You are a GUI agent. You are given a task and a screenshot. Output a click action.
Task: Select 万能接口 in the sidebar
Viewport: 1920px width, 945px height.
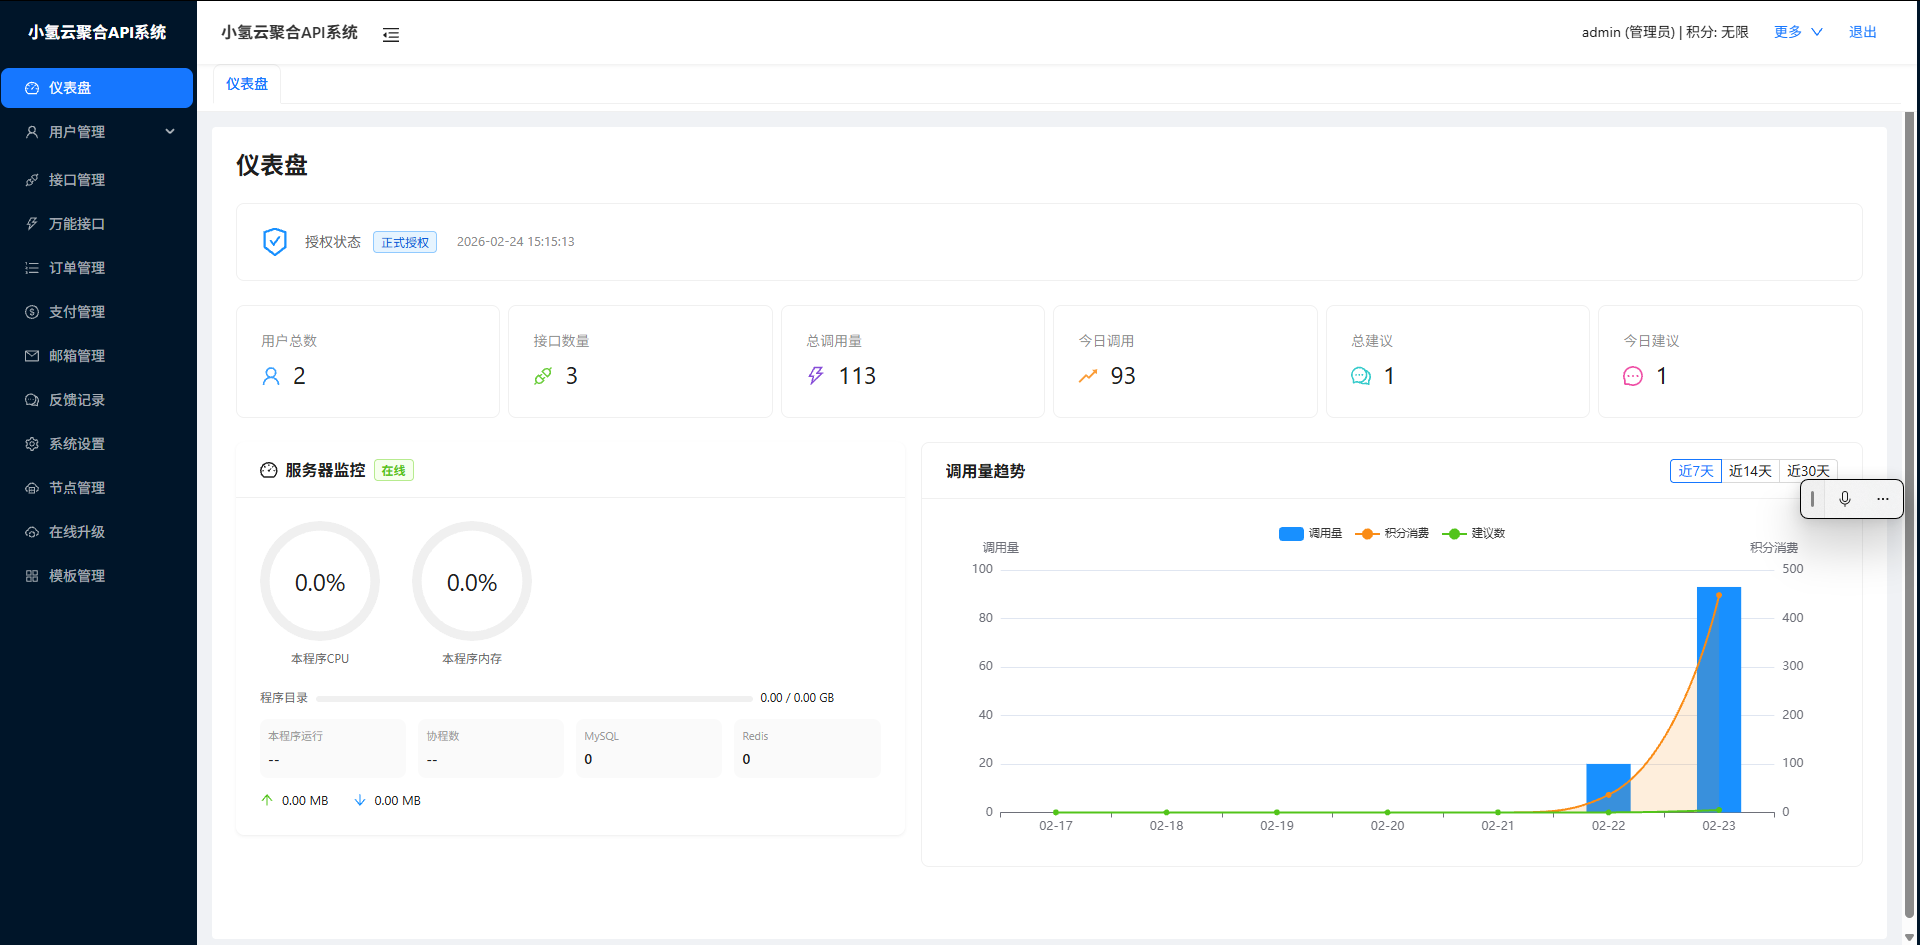click(77, 223)
